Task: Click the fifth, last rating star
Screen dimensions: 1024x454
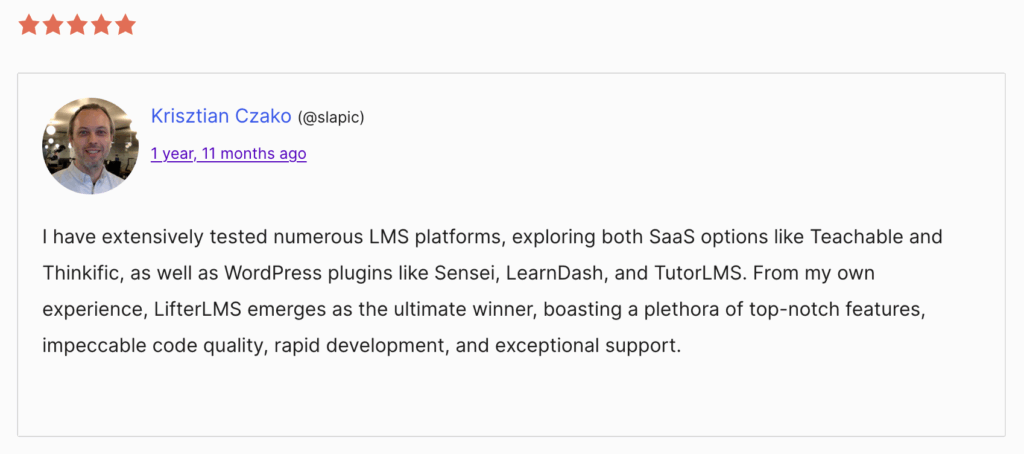Action: (125, 25)
